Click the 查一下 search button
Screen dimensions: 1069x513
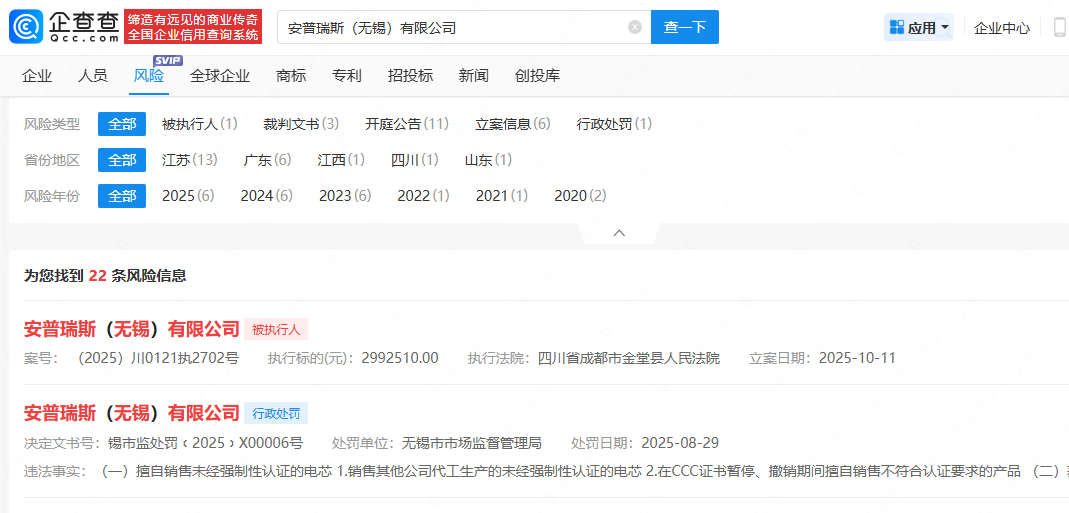(684, 27)
